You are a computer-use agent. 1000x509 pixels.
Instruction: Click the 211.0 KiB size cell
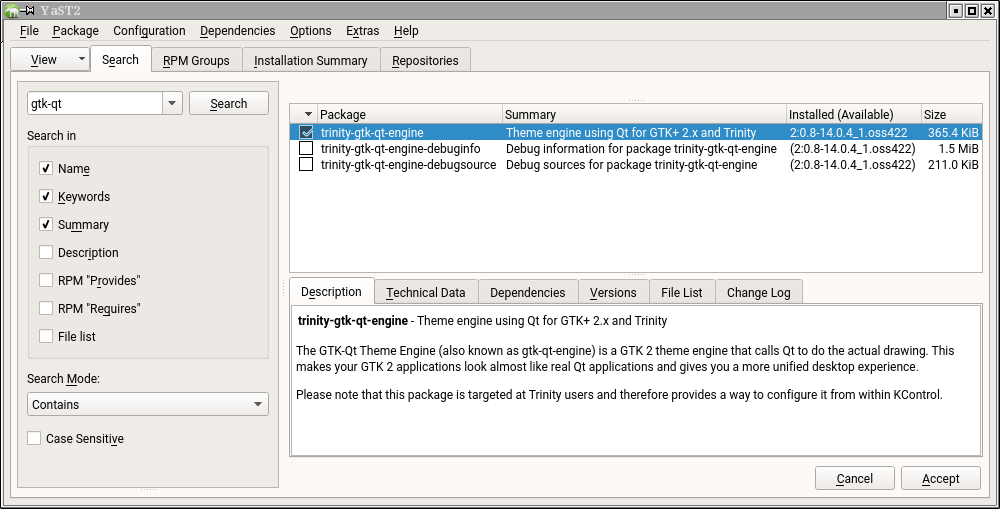coord(953,165)
